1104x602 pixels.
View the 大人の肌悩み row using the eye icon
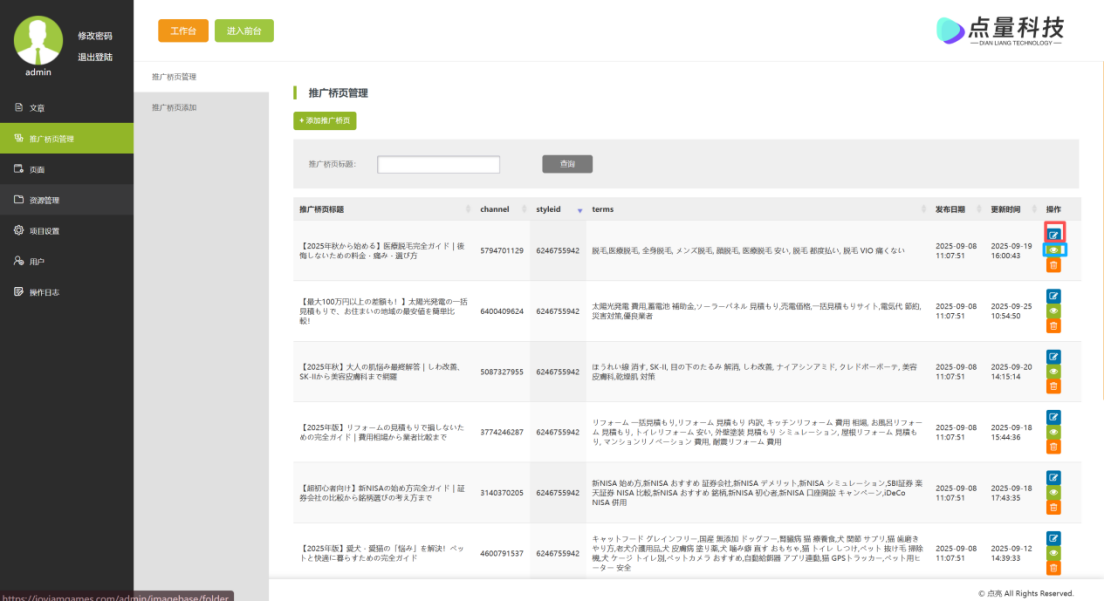(1053, 371)
